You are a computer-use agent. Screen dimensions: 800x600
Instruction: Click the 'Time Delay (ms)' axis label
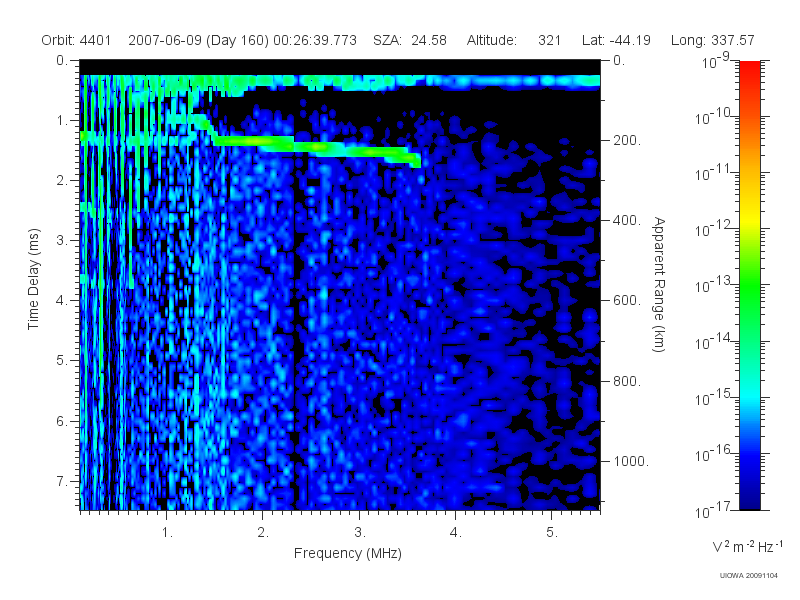[x=33, y=279]
